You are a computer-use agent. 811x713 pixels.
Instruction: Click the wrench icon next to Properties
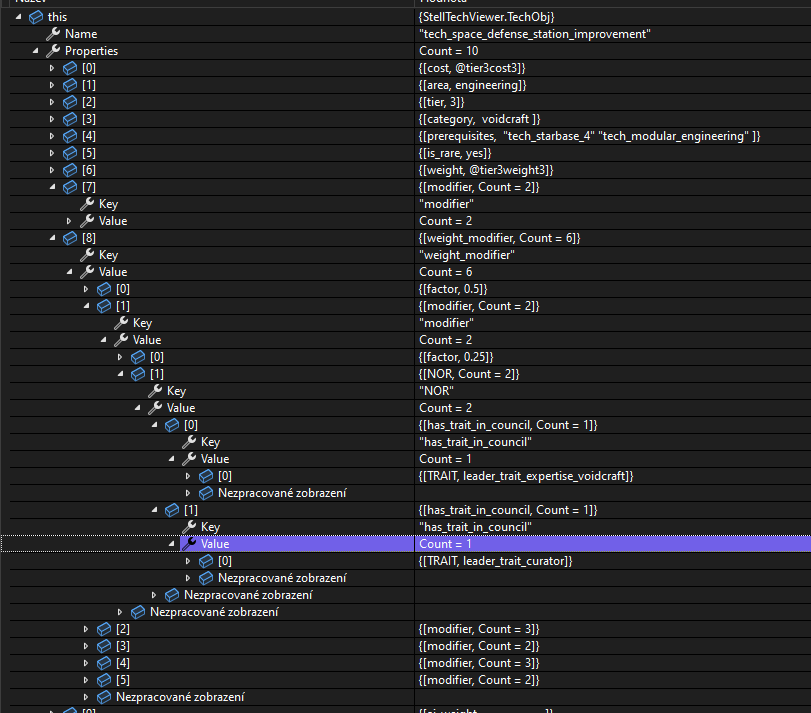click(x=53, y=51)
